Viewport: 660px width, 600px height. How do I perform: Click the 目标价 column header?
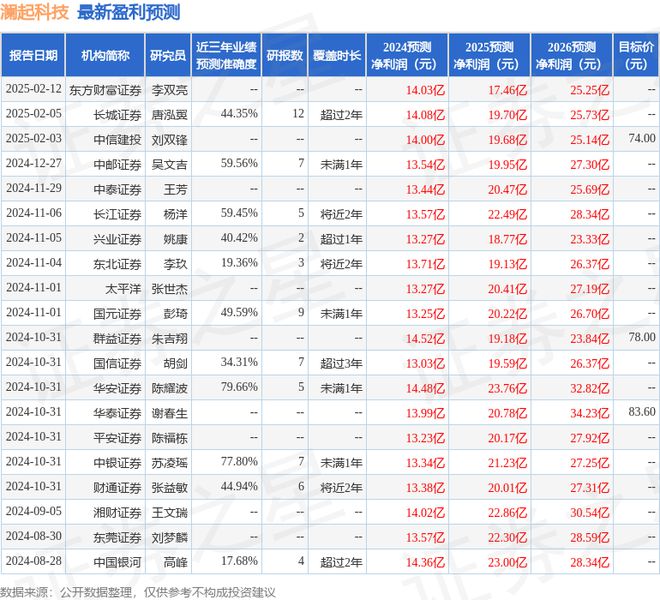[x=636, y=55]
